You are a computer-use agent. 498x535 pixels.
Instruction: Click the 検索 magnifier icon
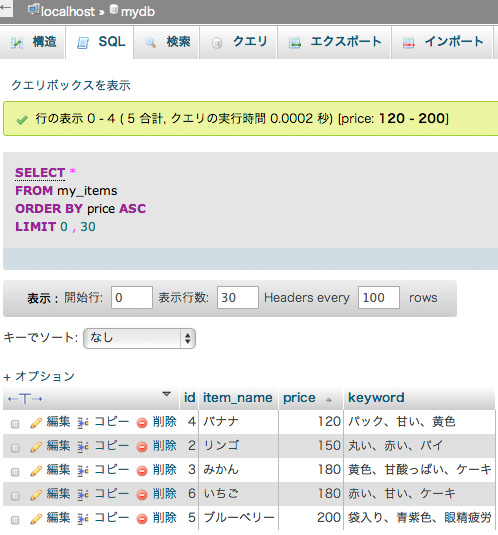(150, 43)
